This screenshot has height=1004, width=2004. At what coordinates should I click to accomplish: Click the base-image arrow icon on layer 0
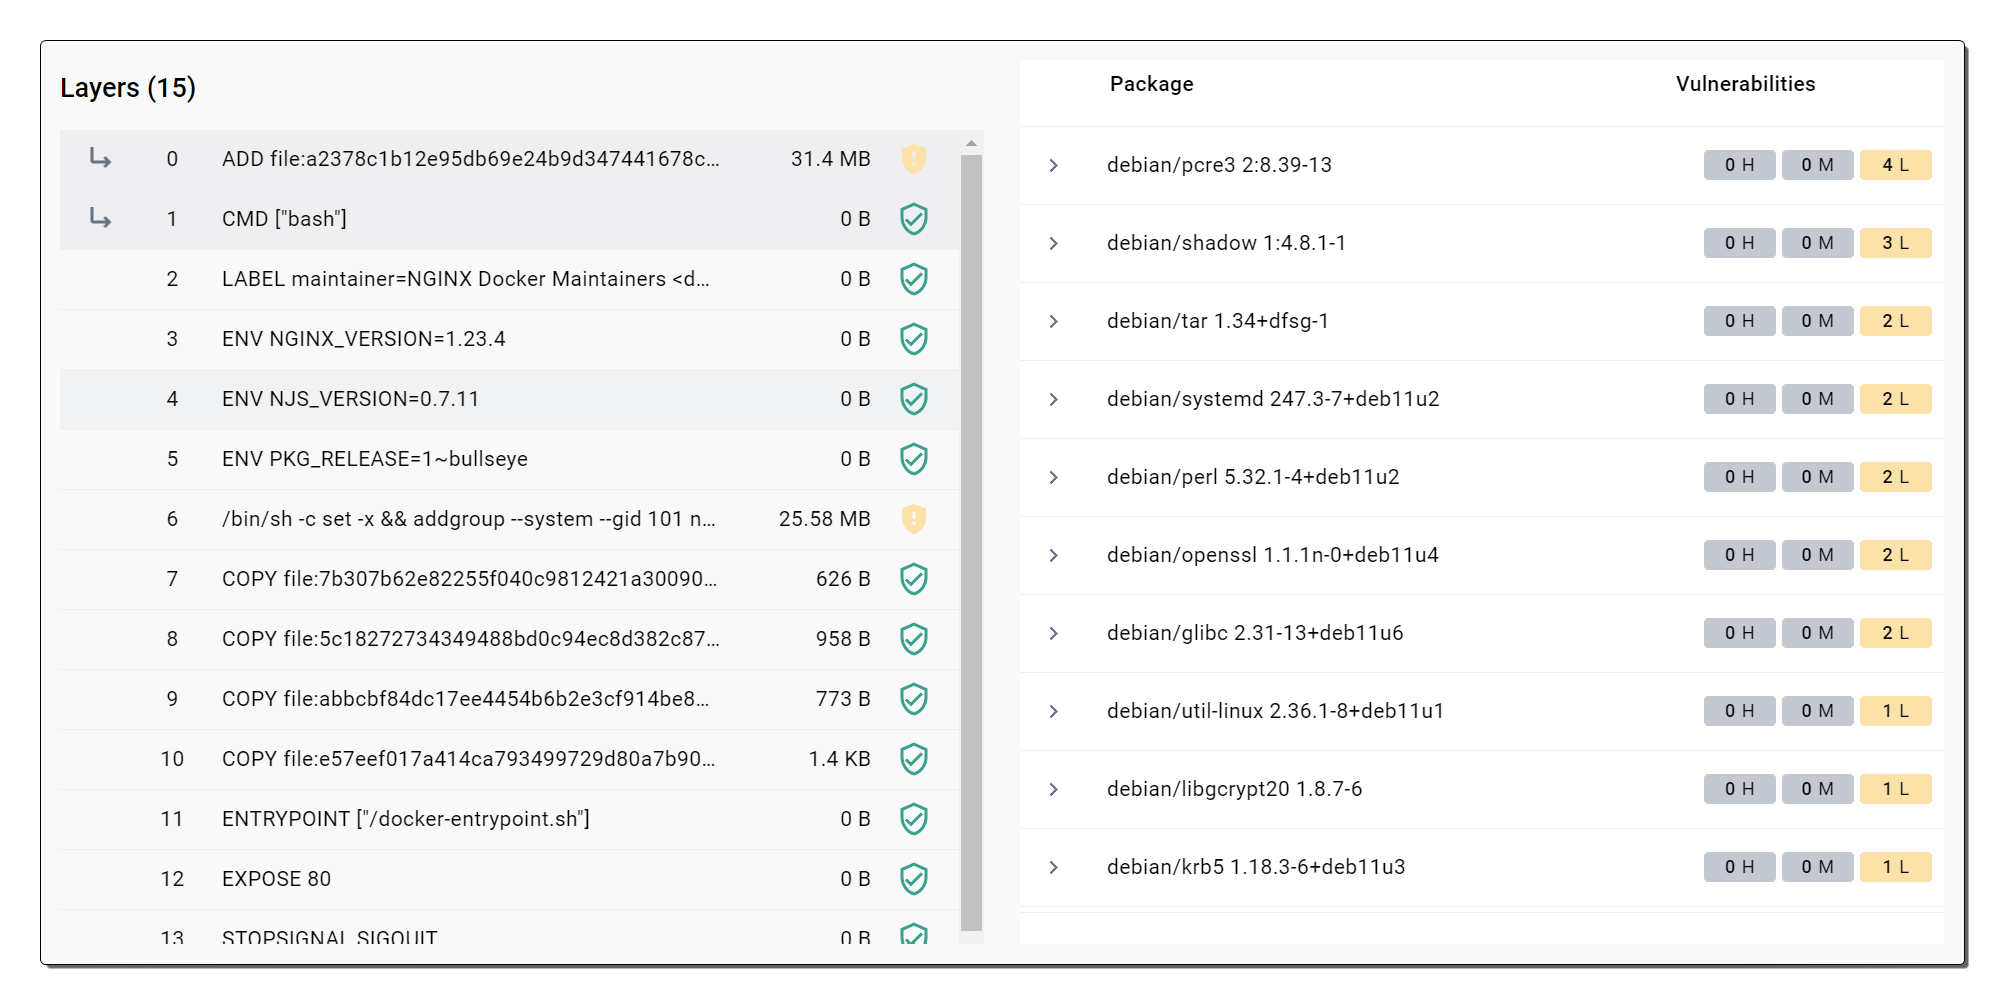[x=100, y=158]
